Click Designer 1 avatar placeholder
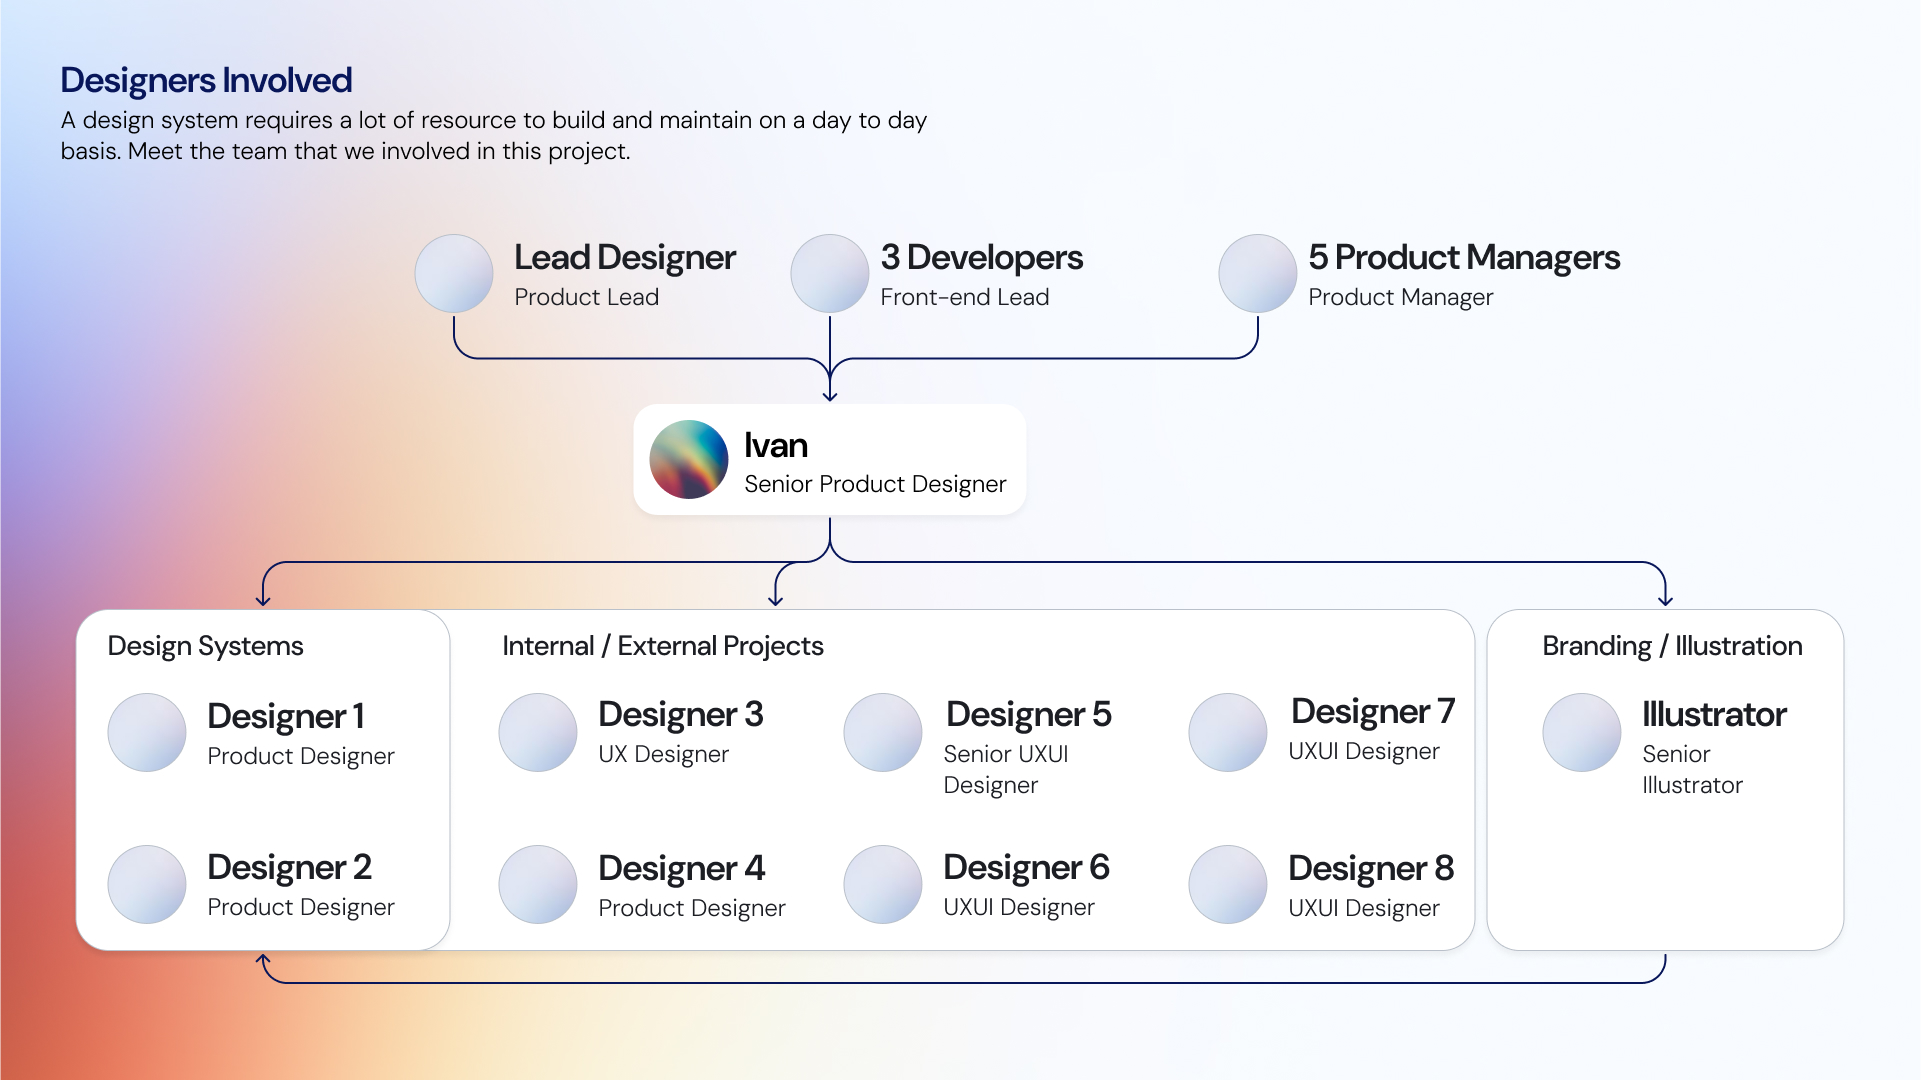Image resolution: width=1921 pixels, height=1080 pixels. tap(147, 732)
